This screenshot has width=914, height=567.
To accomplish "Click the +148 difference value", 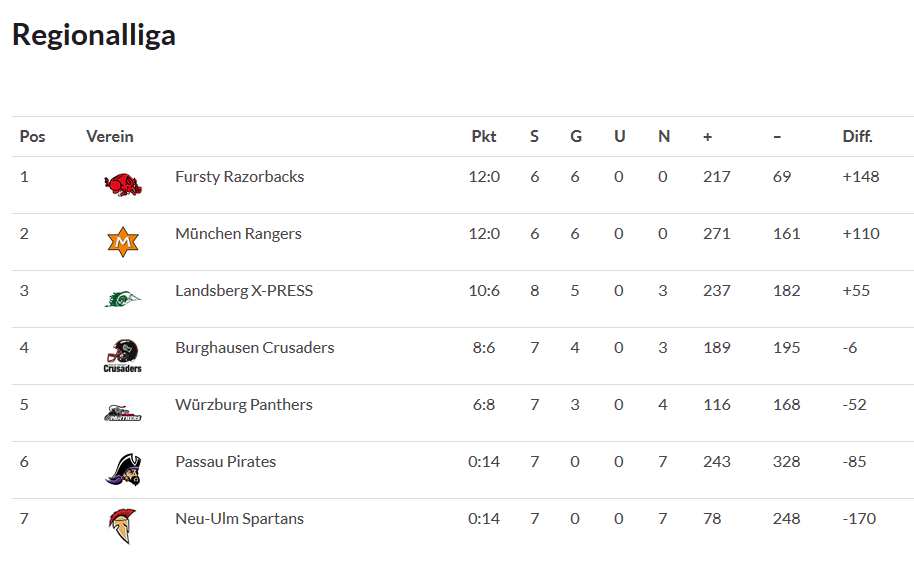I will pos(861,177).
